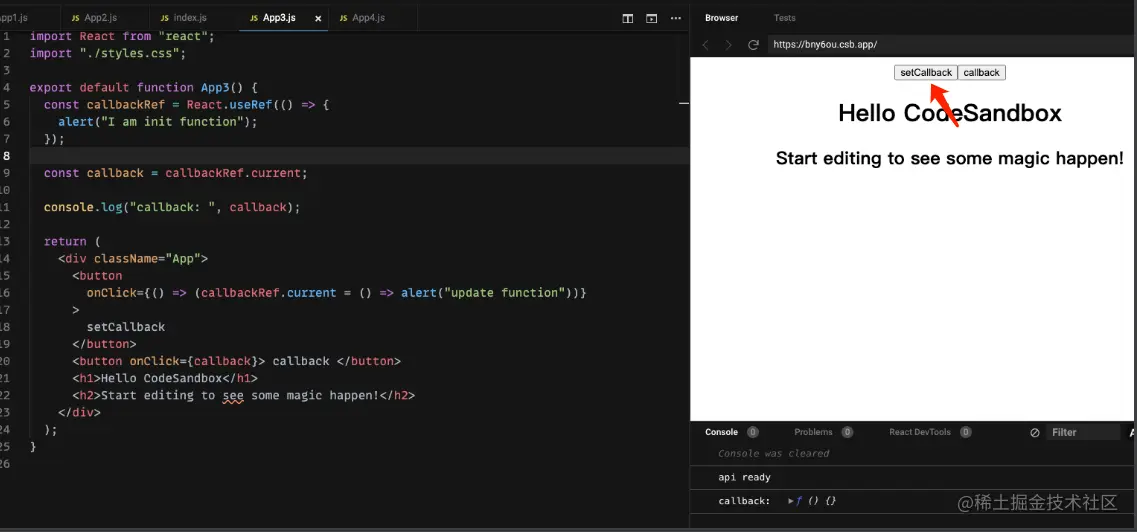1137x532 pixels.
Task: Open the Console tab
Action: (x=722, y=432)
